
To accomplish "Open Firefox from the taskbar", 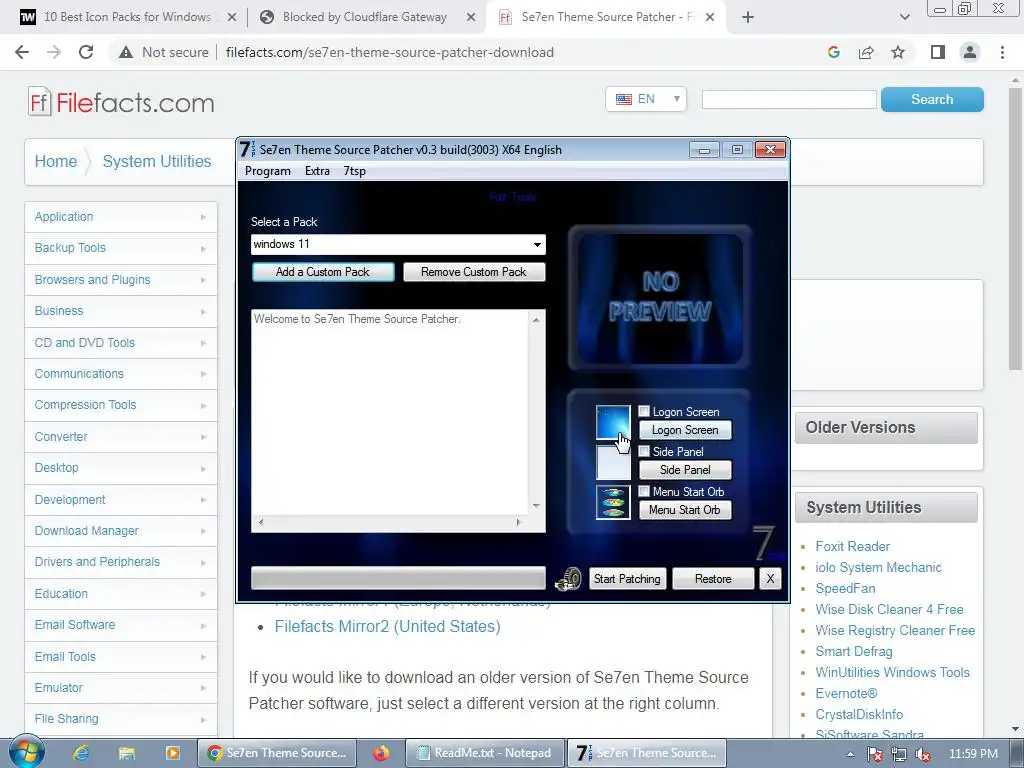I will point(381,753).
